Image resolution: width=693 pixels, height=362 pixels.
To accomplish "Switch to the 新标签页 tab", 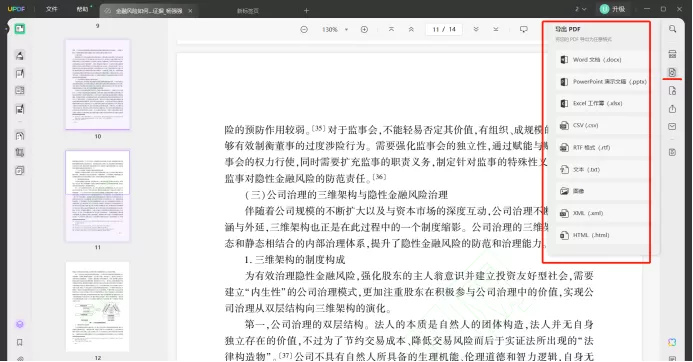I will (x=248, y=11).
